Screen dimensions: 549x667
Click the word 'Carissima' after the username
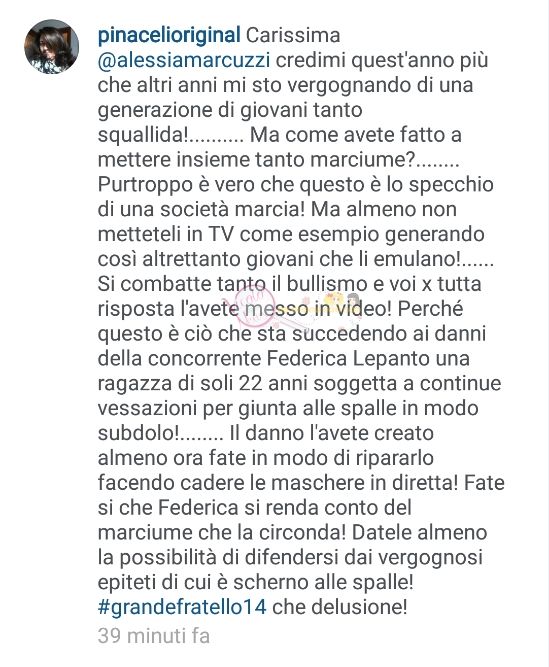point(293,36)
